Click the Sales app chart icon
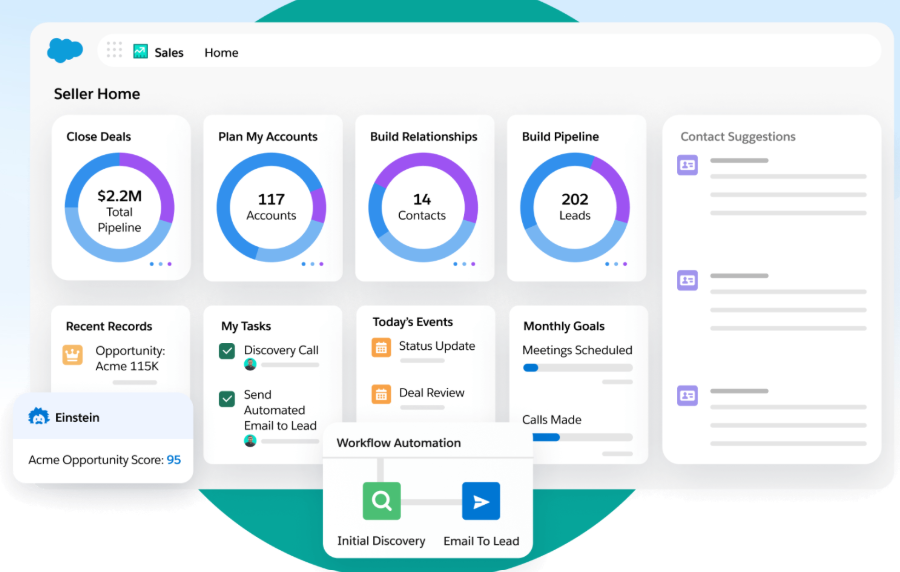900x572 pixels. click(141, 52)
